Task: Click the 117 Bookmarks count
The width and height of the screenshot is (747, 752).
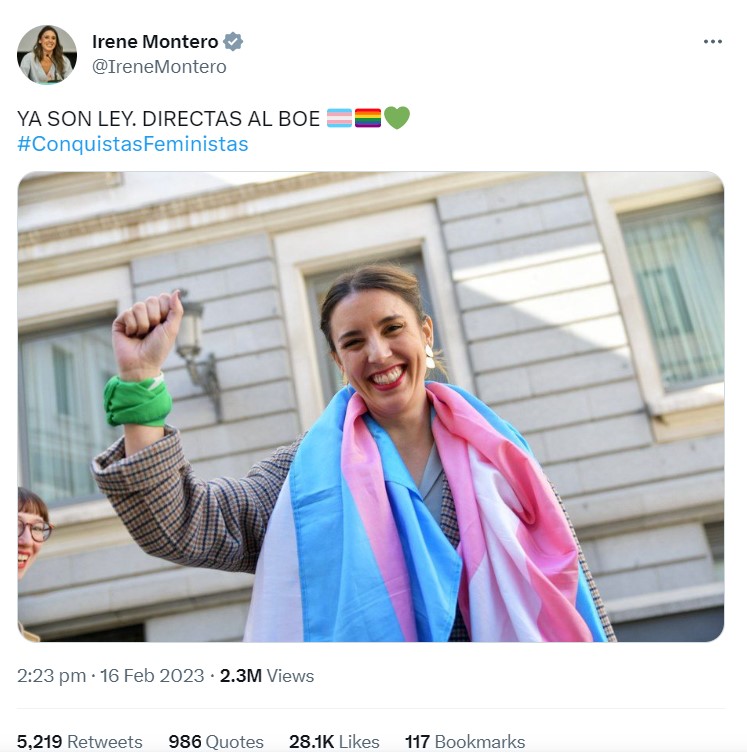Action: coord(465,741)
